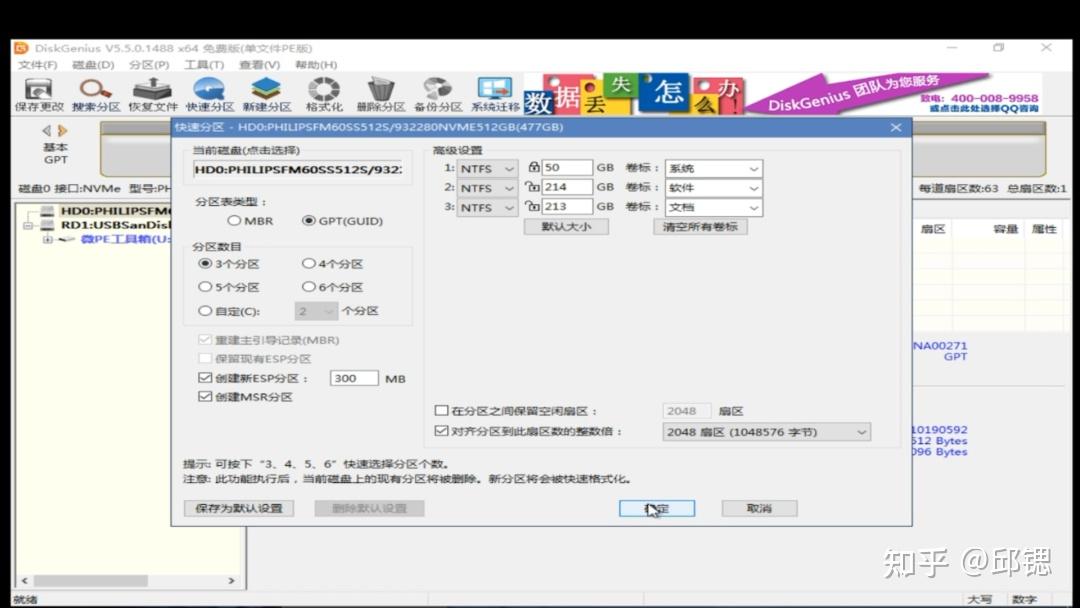
Task: Select the New Partition (新建分区) icon
Action: click(267, 95)
